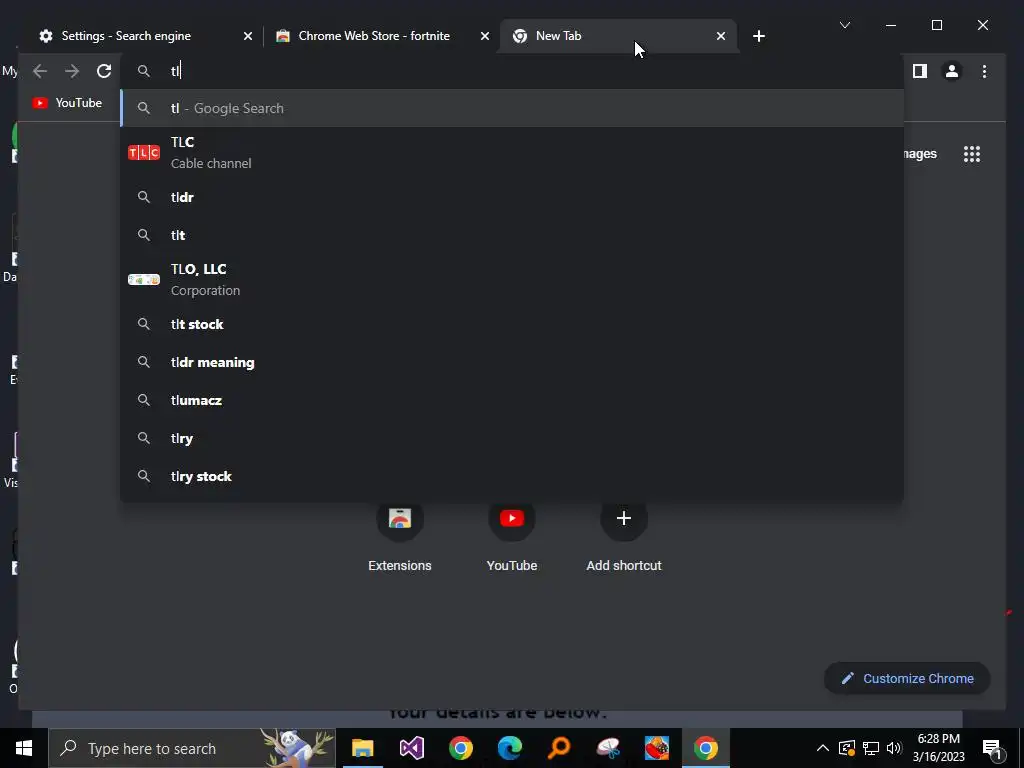The image size is (1024, 768).
Task: Open File Explorer from the taskbar
Action: point(362,748)
